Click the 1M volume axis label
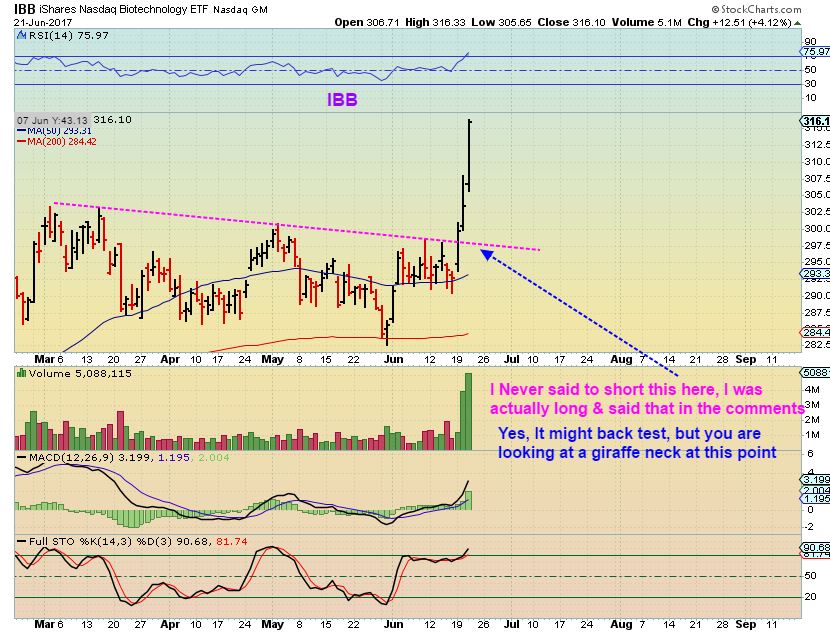This screenshot has height=633, width=830. tap(812, 435)
